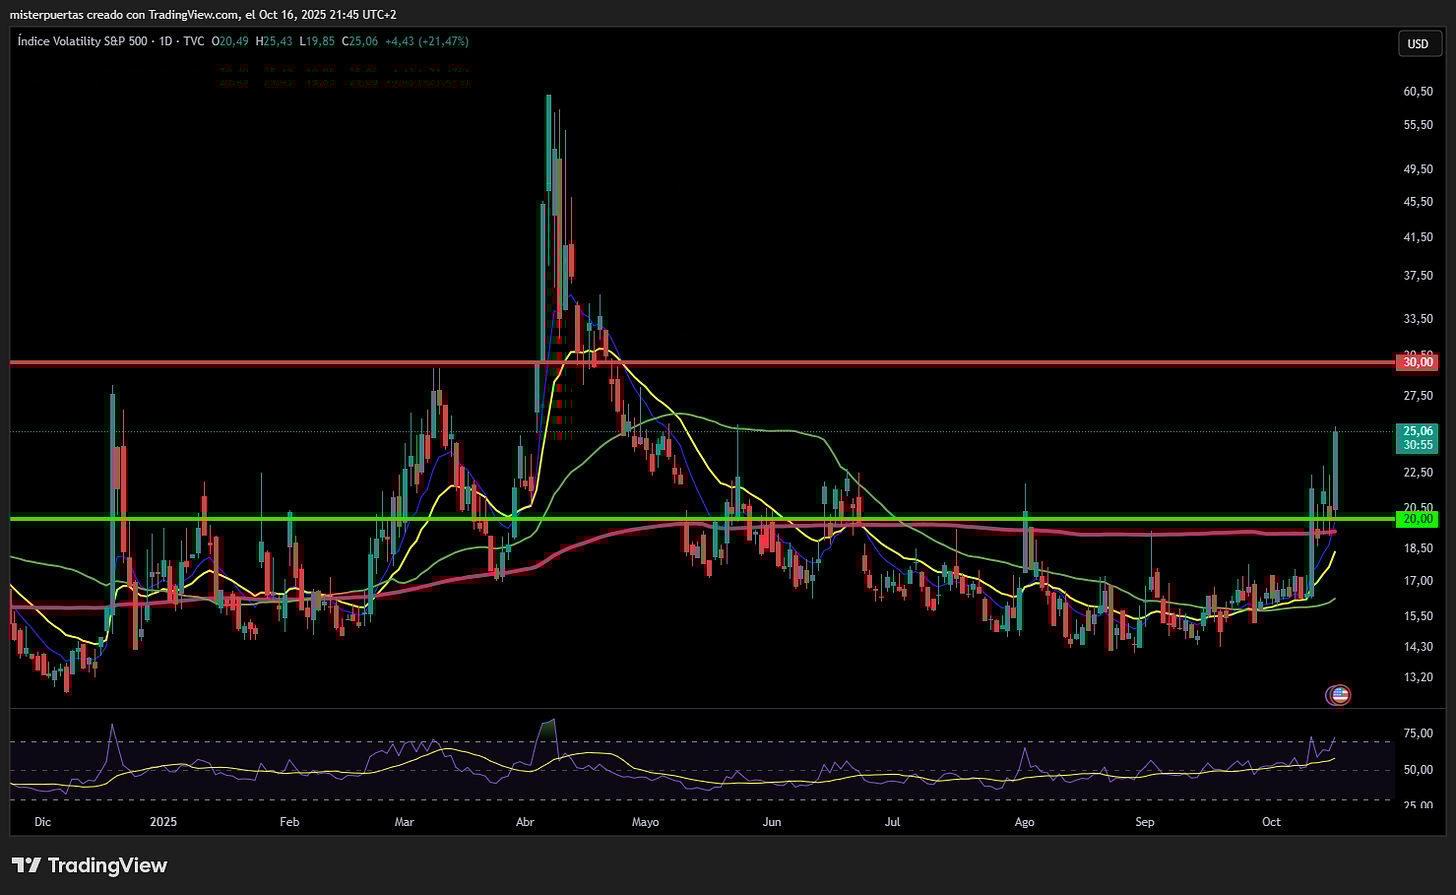The height and width of the screenshot is (895, 1456).
Task: Click the 18,50 price axis label
Action: pos(1418,548)
